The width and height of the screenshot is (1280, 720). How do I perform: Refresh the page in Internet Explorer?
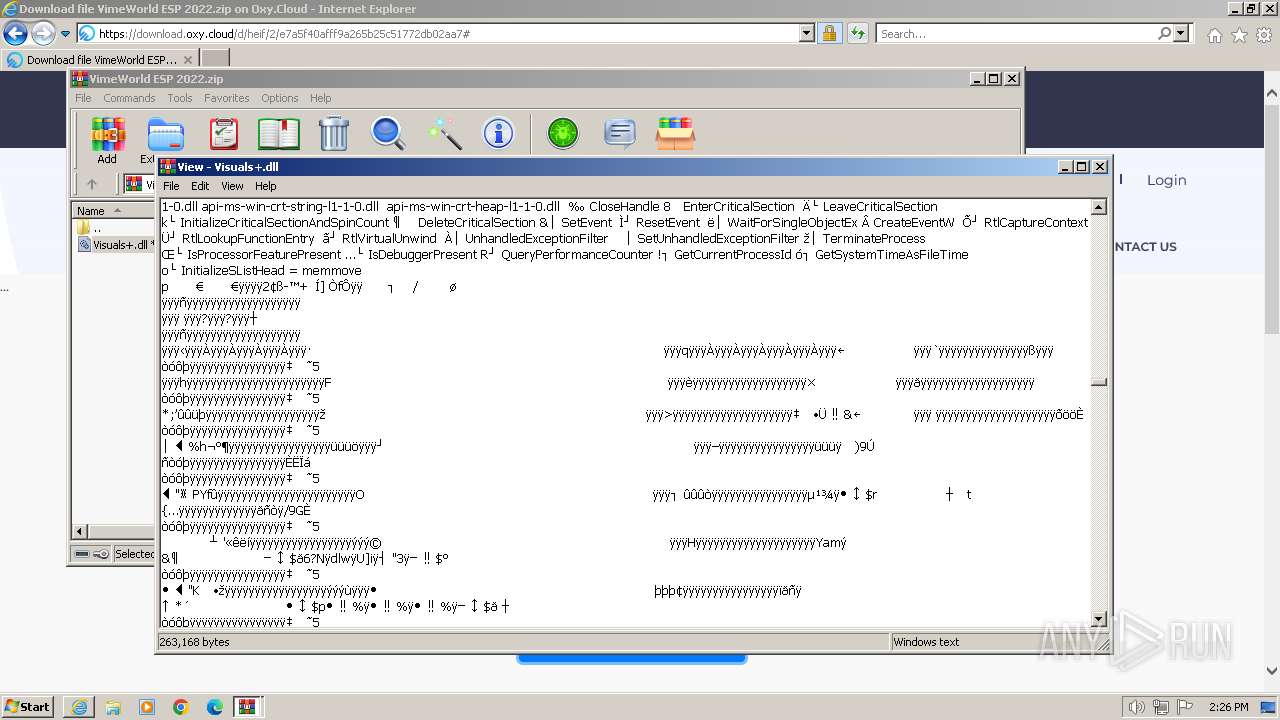857,33
